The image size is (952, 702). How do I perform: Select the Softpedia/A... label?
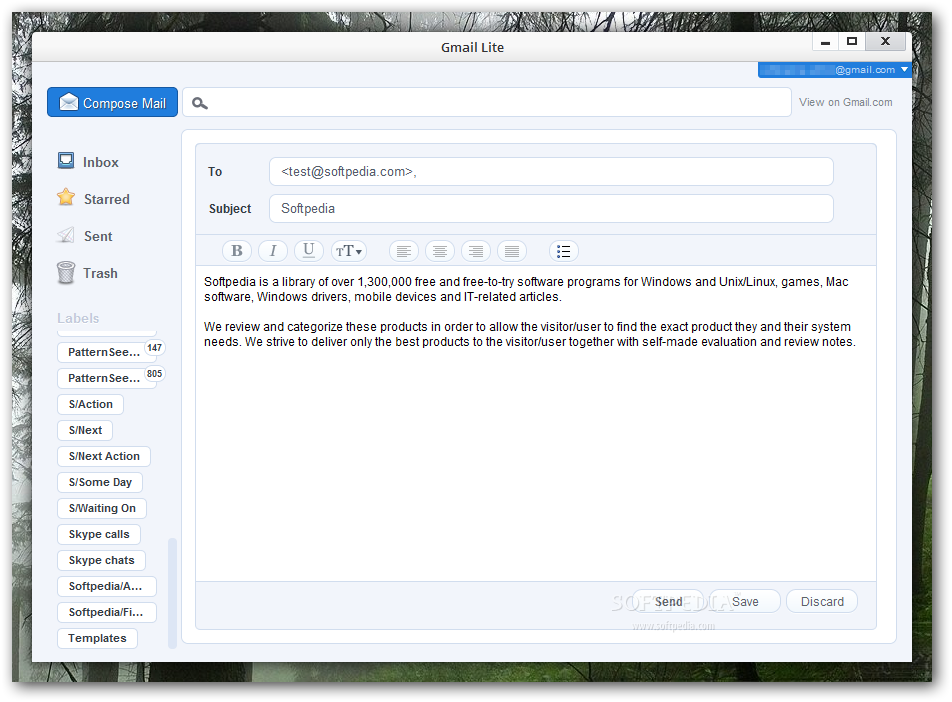[x=107, y=586]
